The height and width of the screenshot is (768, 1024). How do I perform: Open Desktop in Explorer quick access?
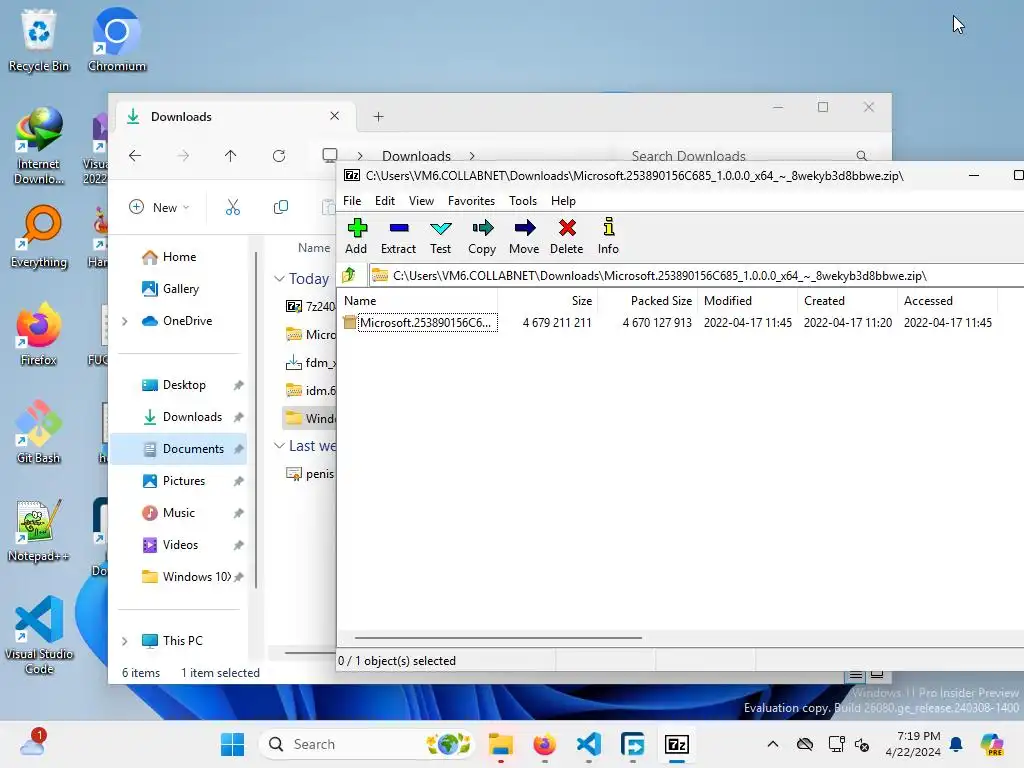coord(183,385)
